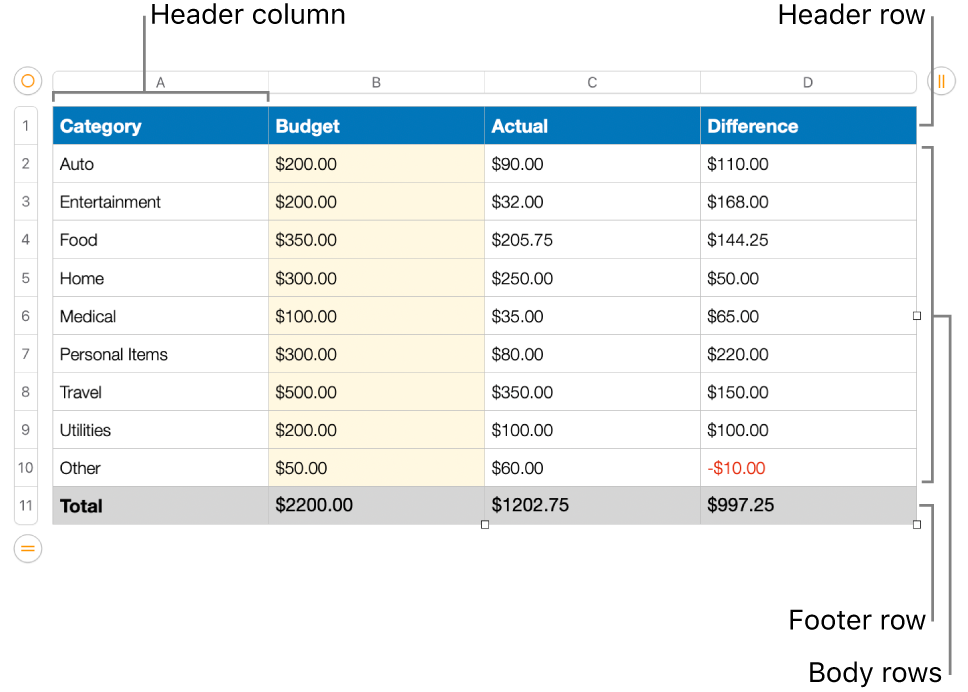Click the orange add-row control icon

pos(27,548)
